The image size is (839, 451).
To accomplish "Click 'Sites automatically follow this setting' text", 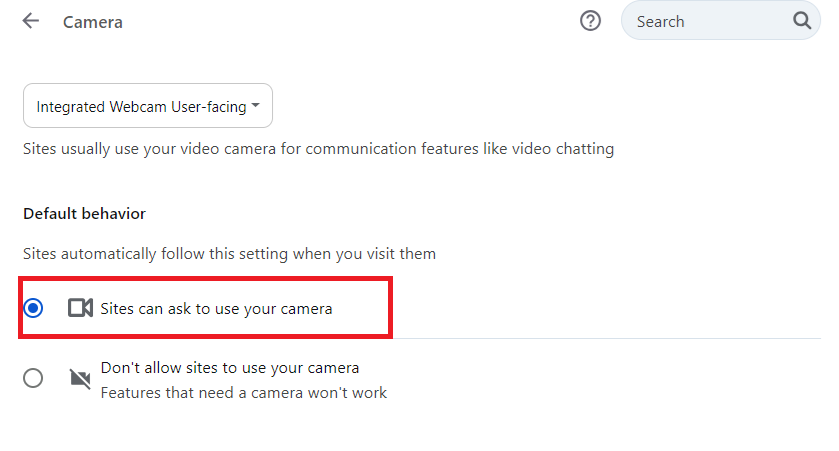I will [229, 254].
